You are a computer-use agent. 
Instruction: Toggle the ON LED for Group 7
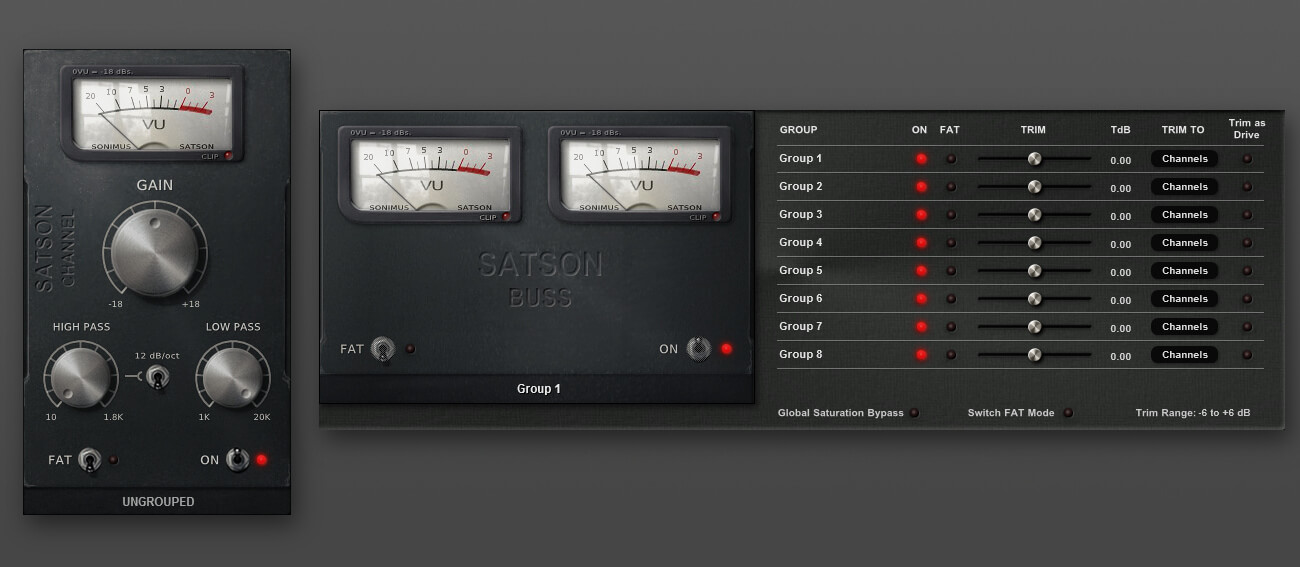coord(921,327)
